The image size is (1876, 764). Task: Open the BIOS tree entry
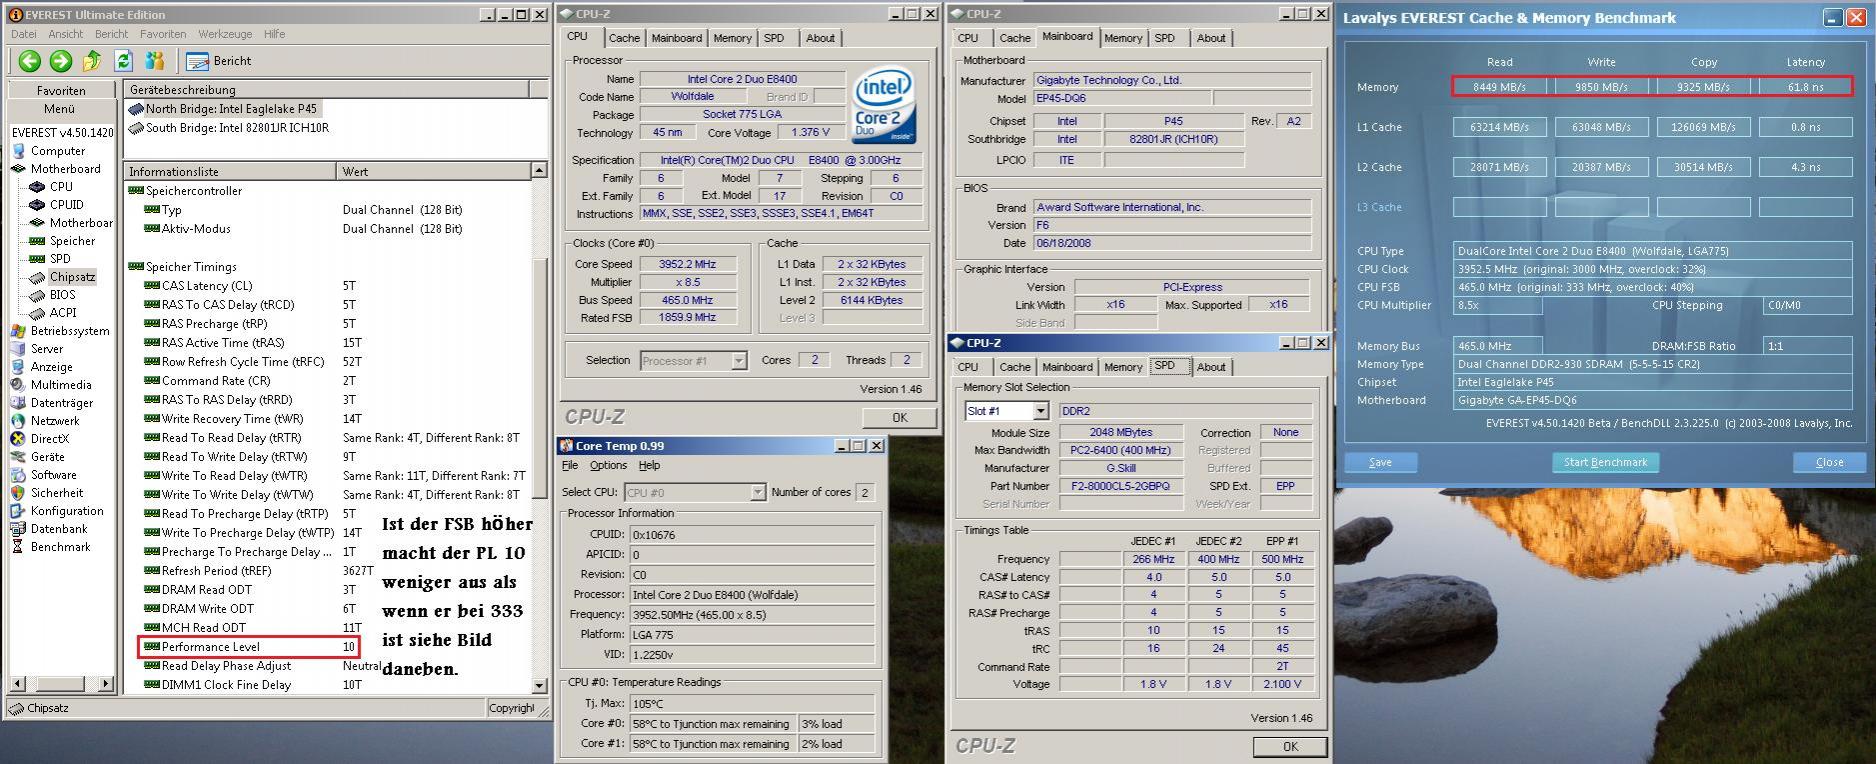(62, 295)
